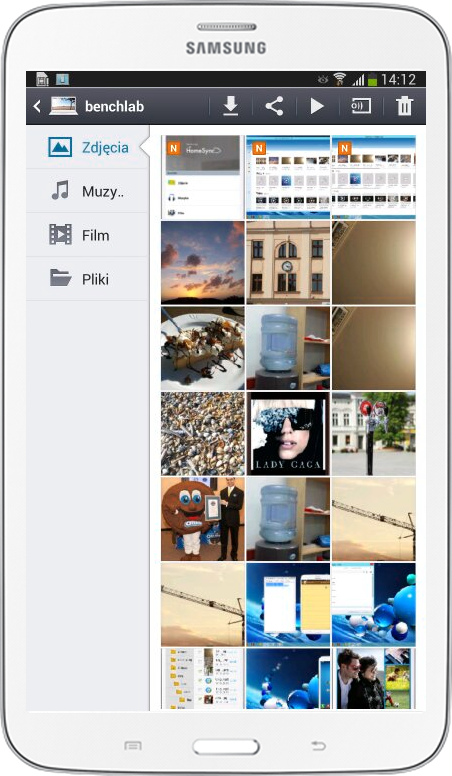Open the cookie mascot photo

[202, 519]
